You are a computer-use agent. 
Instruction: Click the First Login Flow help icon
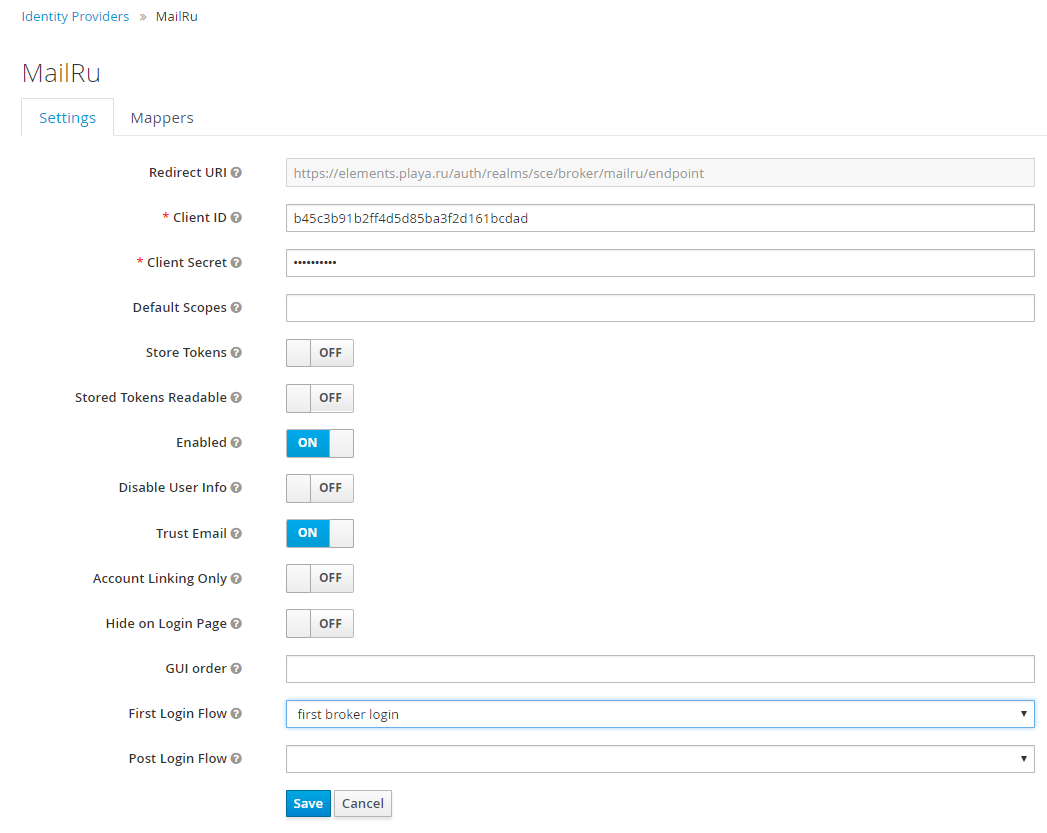(x=236, y=713)
